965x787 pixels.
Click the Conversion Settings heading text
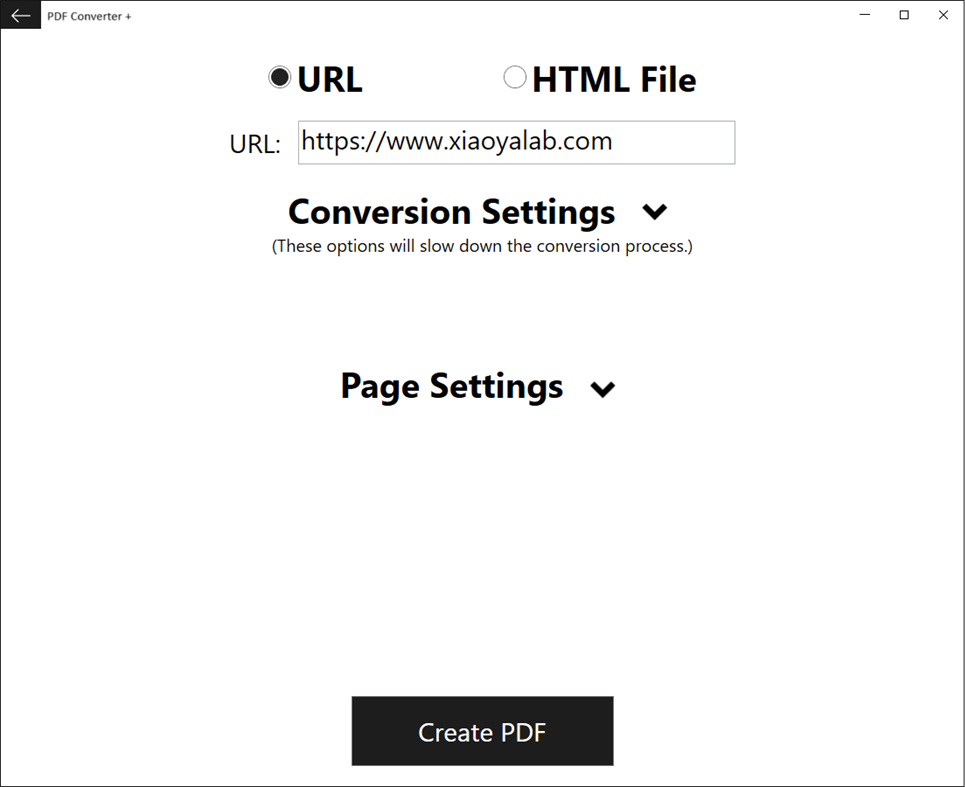point(450,212)
